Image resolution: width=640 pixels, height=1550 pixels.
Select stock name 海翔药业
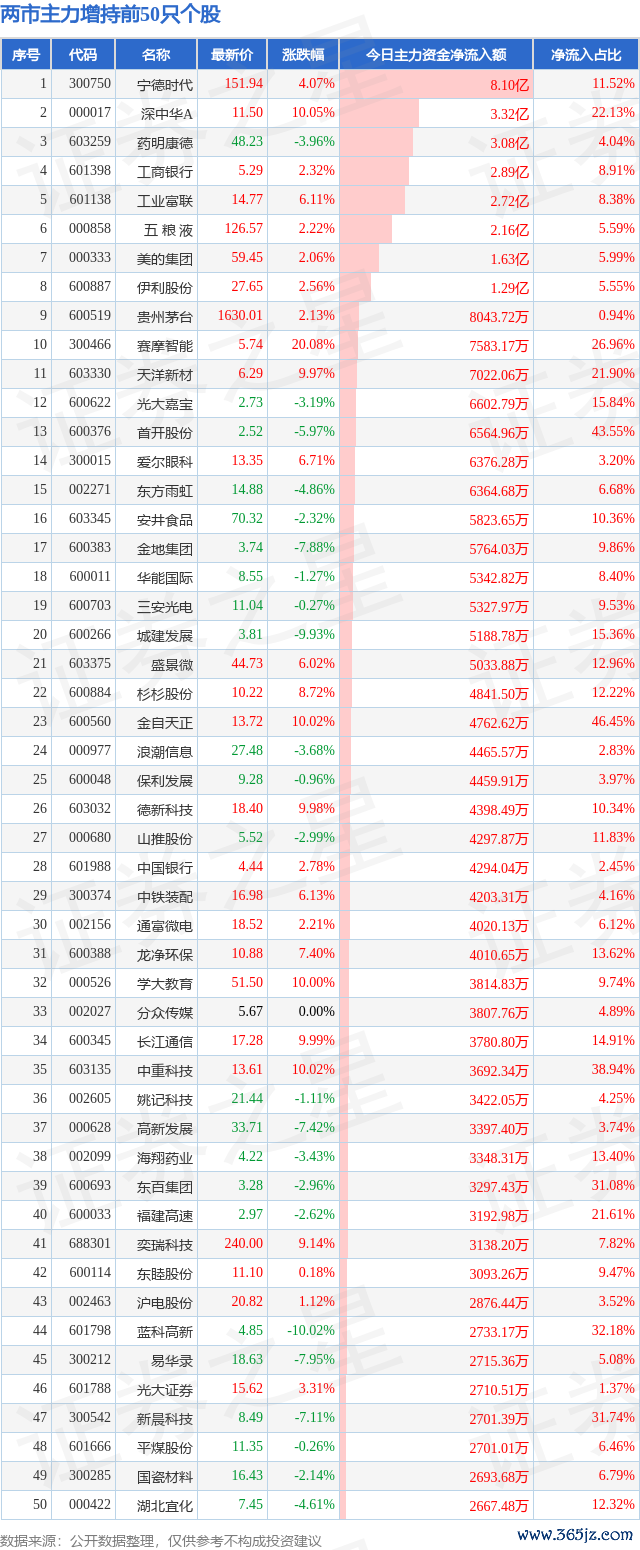pyautogui.click(x=165, y=1158)
